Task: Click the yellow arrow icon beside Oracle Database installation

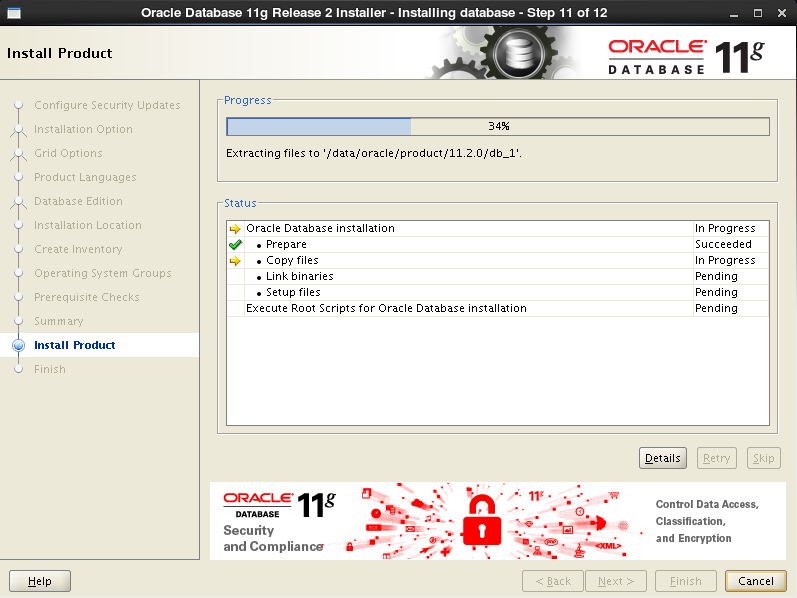Action: click(235, 229)
